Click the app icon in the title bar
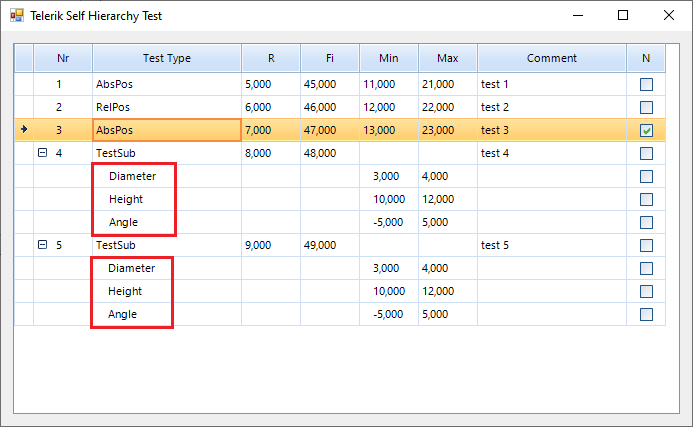Screen dimensions: 693x427 (x=16, y=16)
